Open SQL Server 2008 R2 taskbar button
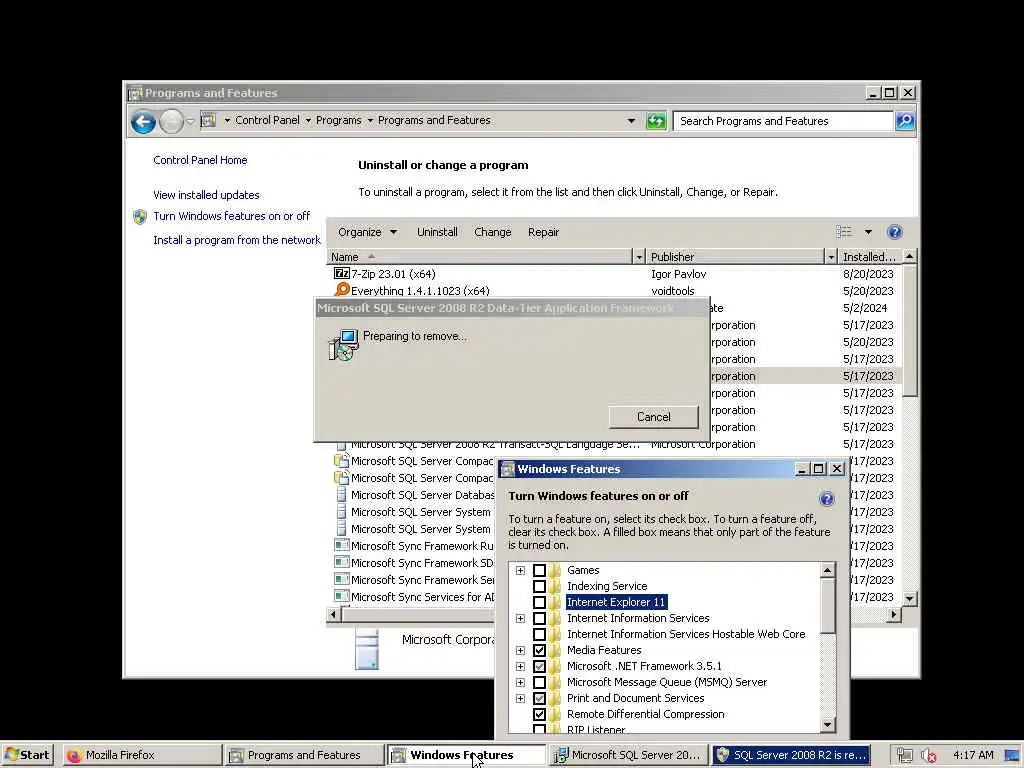The width and height of the screenshot is (1024, 768). [791, 755]
